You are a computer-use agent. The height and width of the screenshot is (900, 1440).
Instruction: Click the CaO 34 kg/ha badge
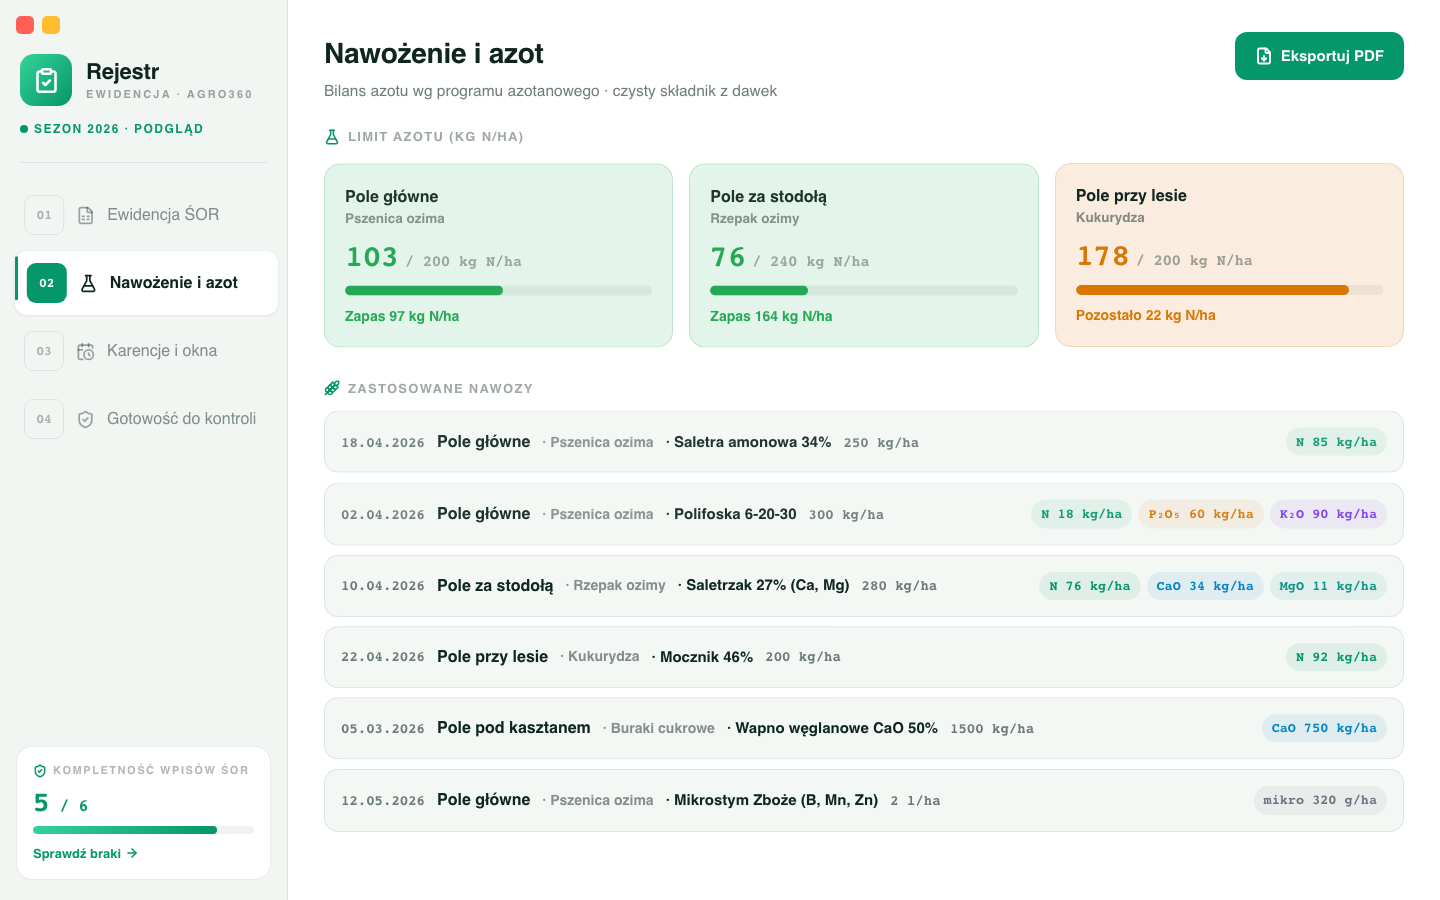[1205, 586]
